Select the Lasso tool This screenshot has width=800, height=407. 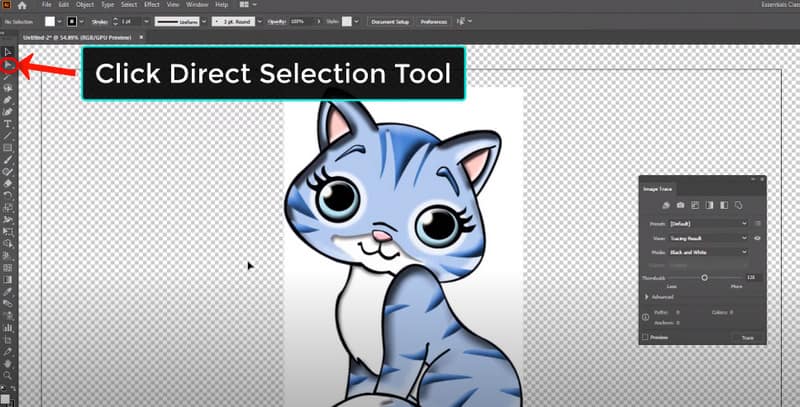click(x=8, y=88)
